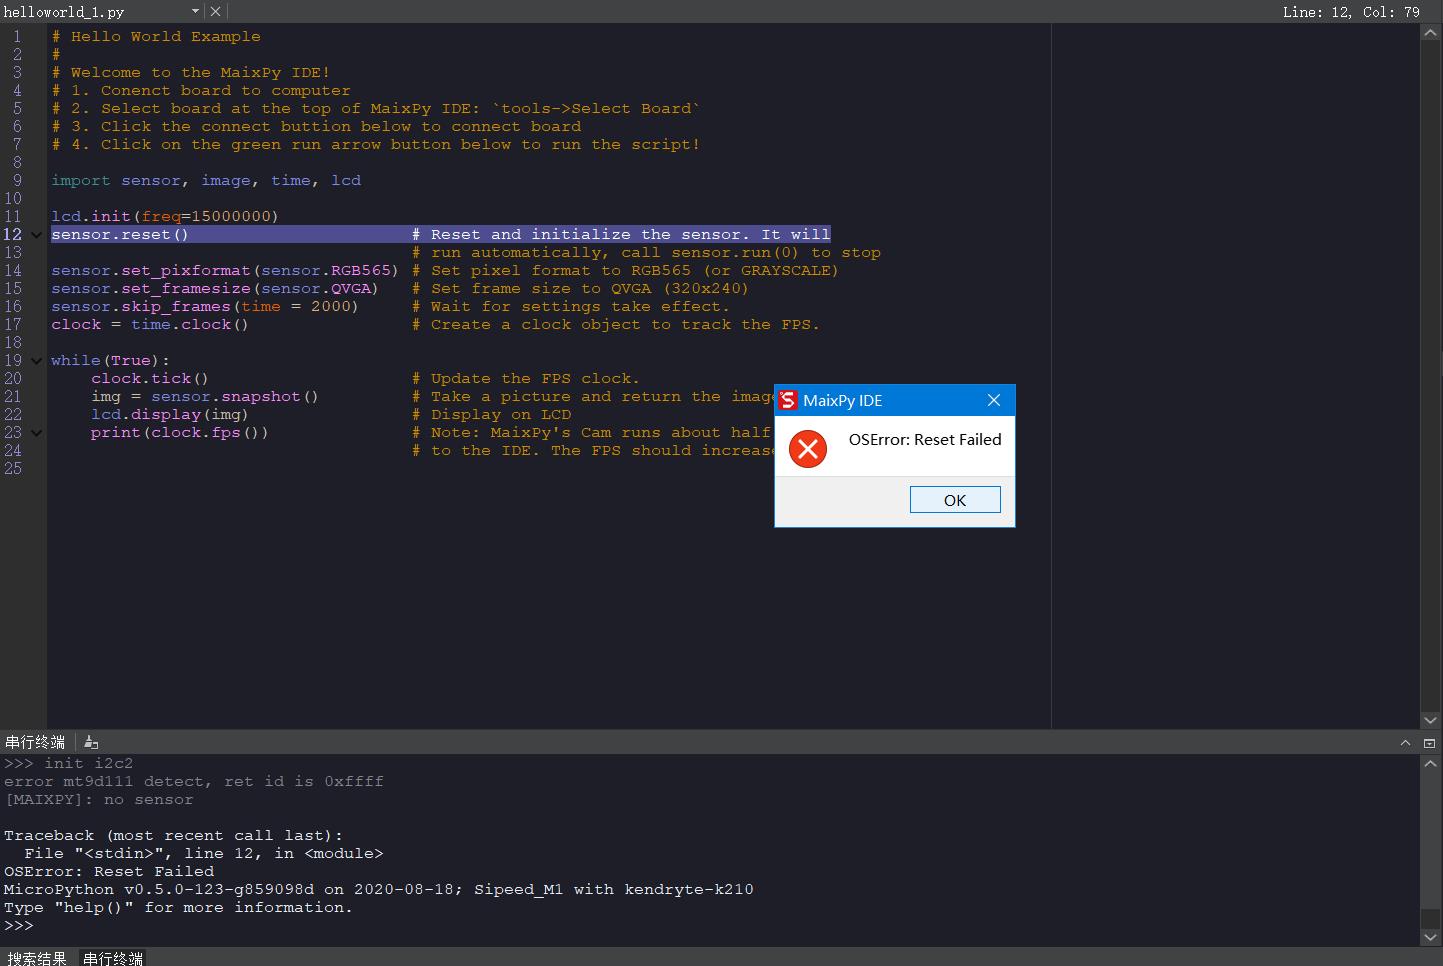
Task: Click line number 9 in the gutter
Action: coord(17,180)
